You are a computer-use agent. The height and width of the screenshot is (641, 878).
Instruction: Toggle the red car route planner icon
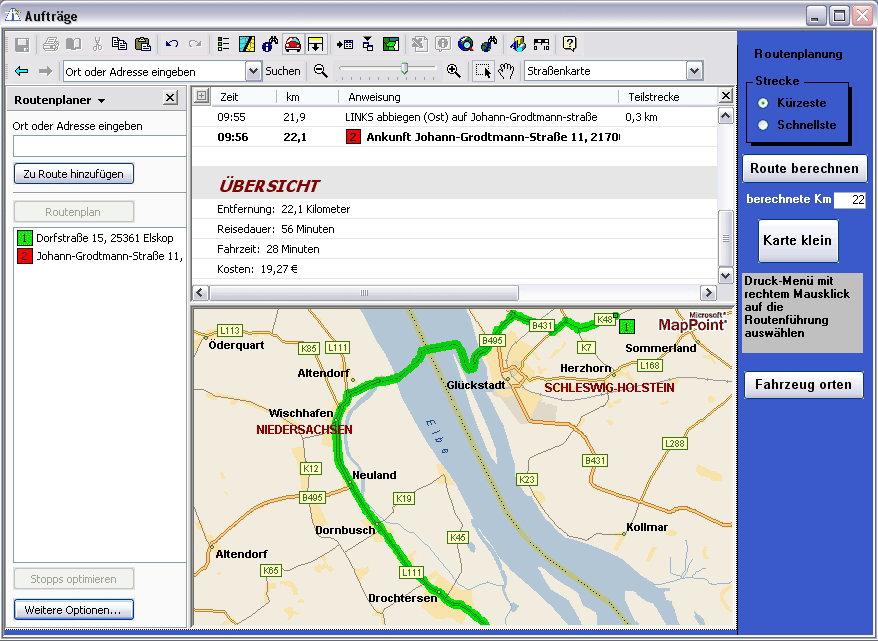(x=293, y=44)
